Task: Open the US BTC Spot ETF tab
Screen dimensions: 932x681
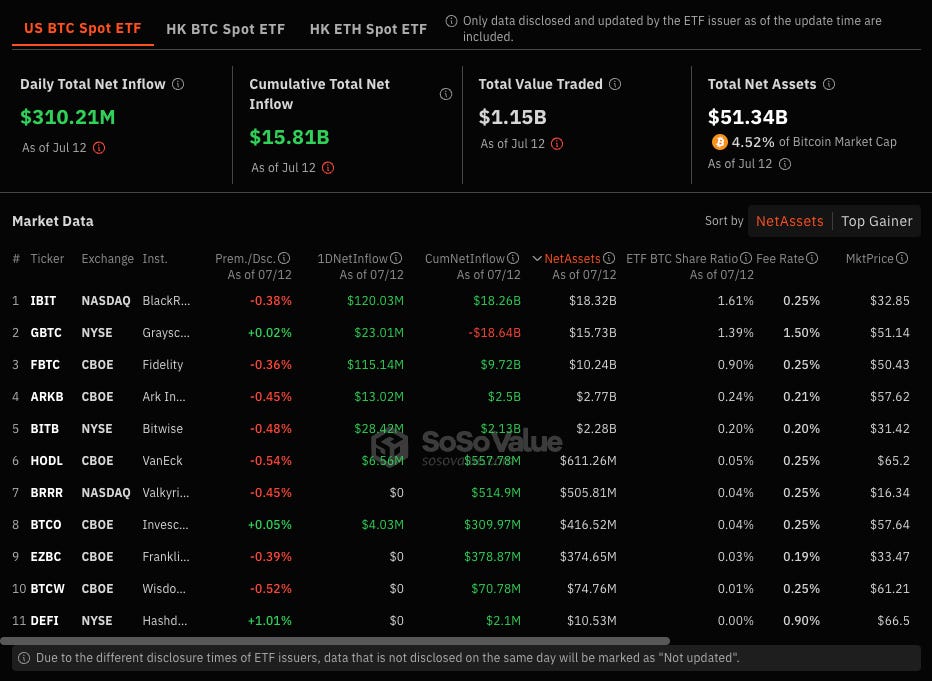Action: point(83,29)
